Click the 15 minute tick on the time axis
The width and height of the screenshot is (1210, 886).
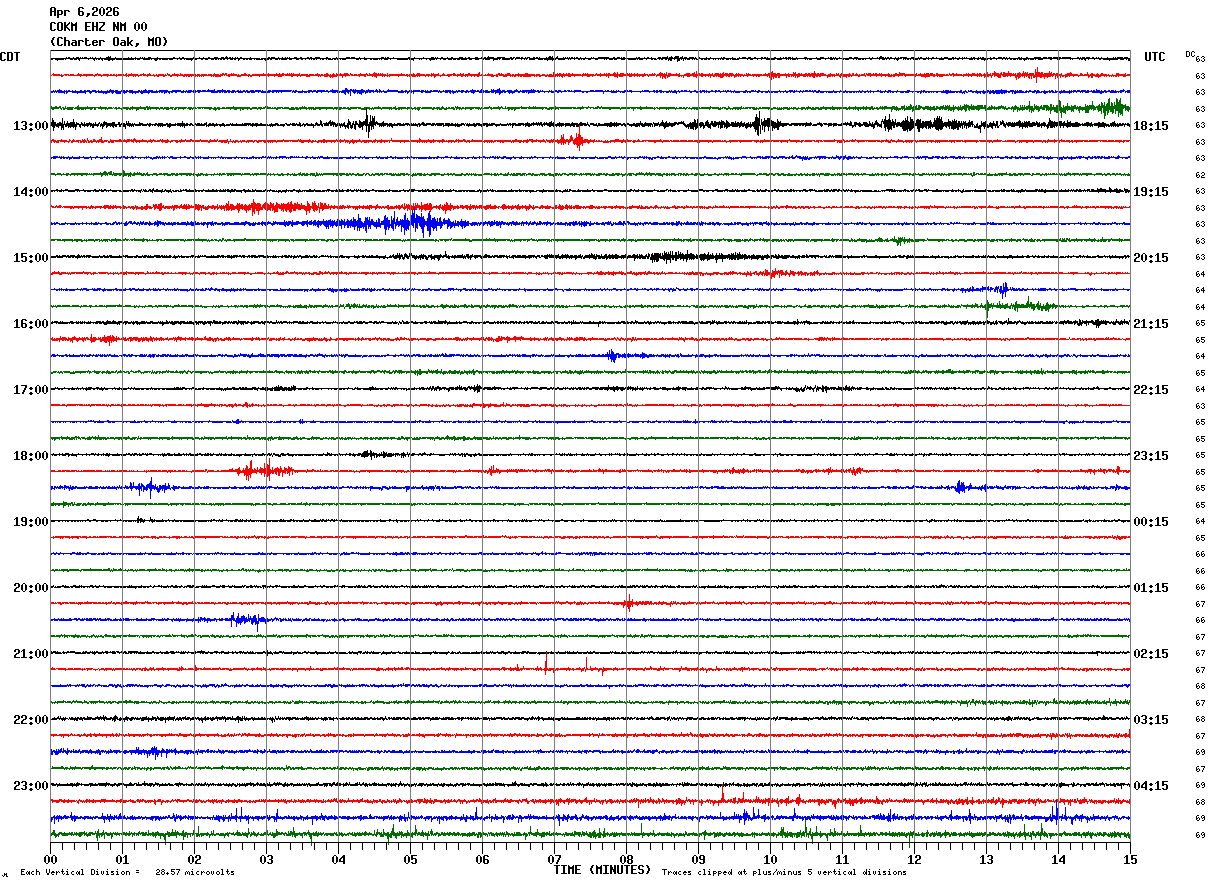1129,859
